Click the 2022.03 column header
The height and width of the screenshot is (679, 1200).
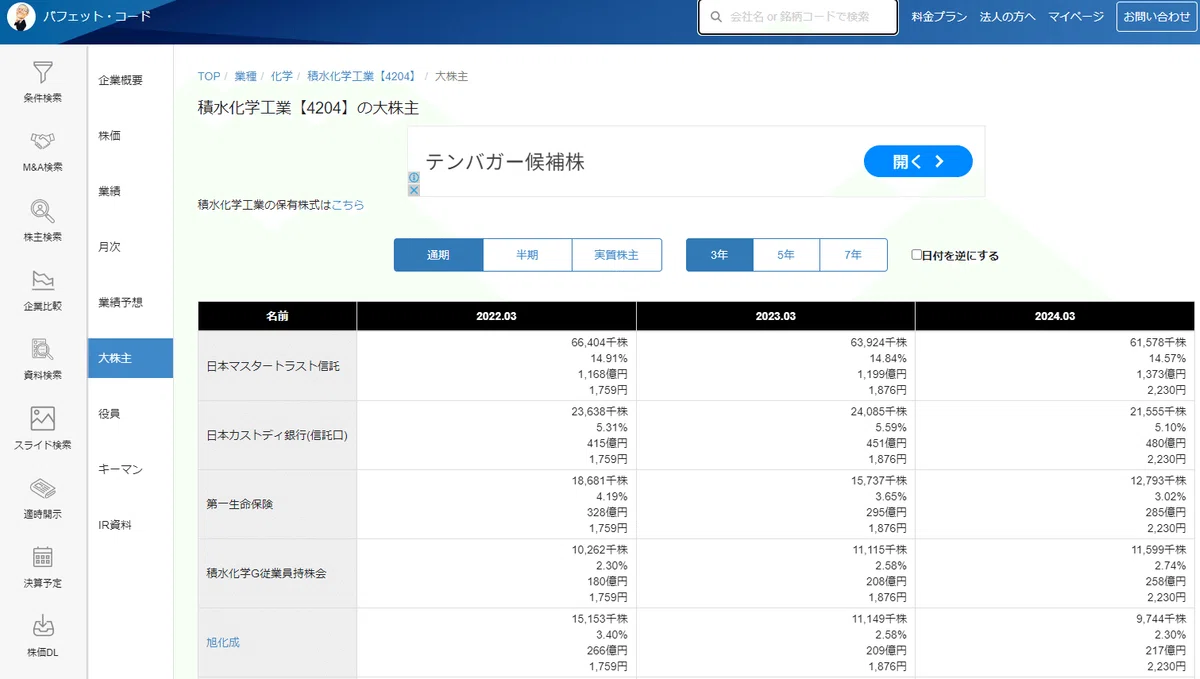[496, 316]
